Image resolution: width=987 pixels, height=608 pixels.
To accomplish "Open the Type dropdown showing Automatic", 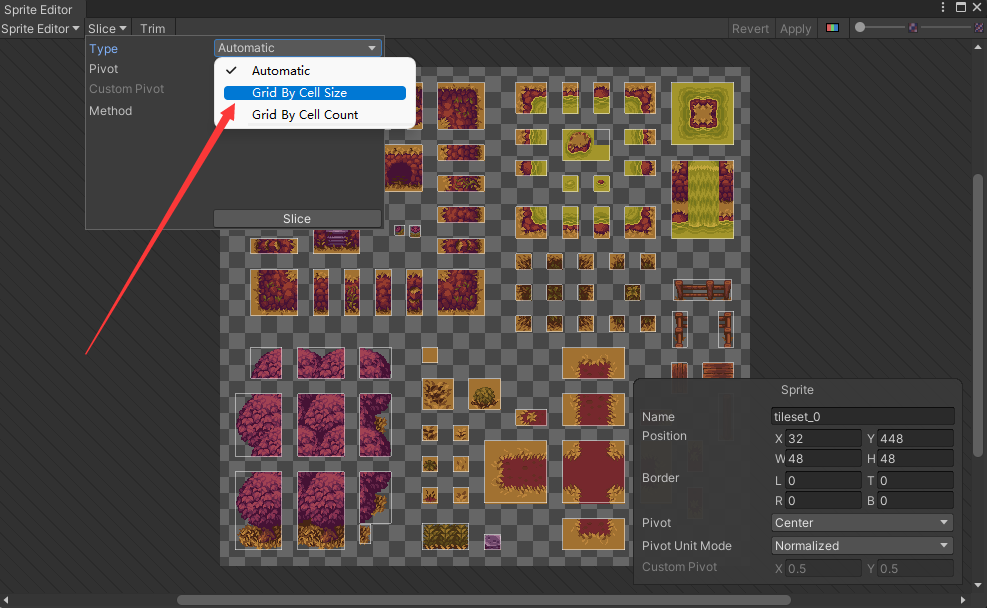I will click(x=297, y=48).
